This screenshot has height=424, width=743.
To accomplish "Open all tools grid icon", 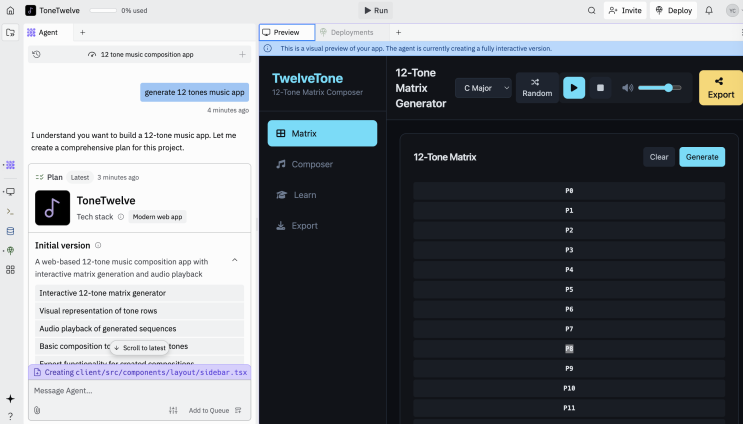I will (10, 270).
